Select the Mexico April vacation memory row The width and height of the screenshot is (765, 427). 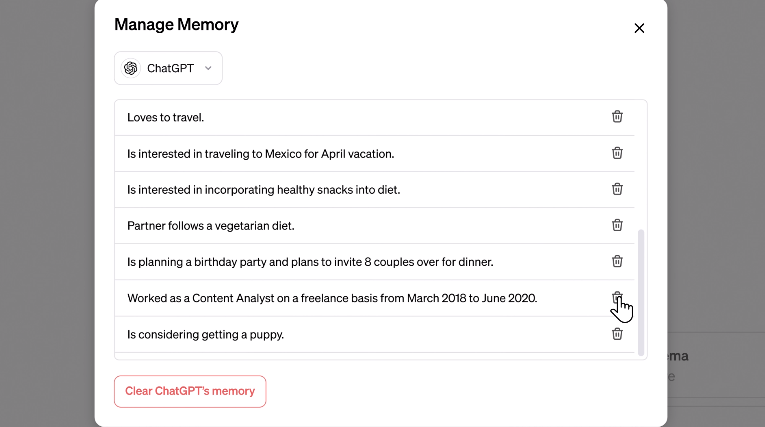click(x=375, y=154)
